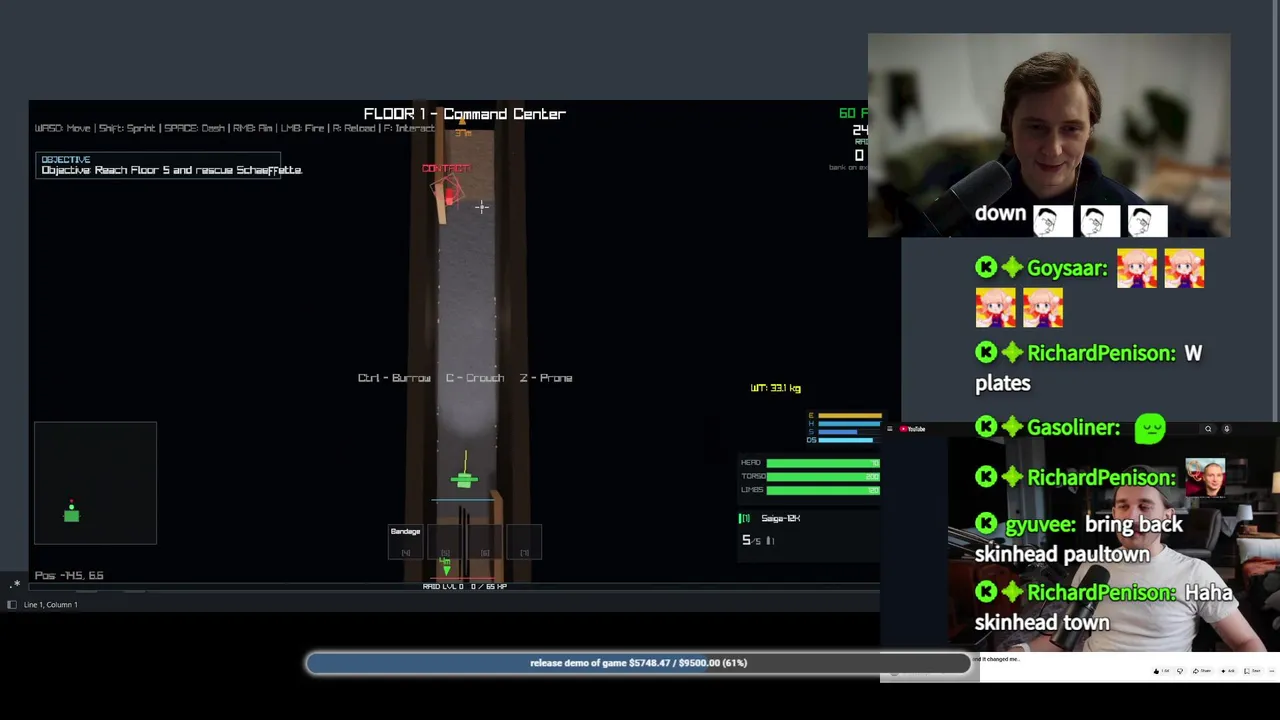1280x720 pixels.
Task: Select empty quick slot number 7
Action: coord(525,541)
